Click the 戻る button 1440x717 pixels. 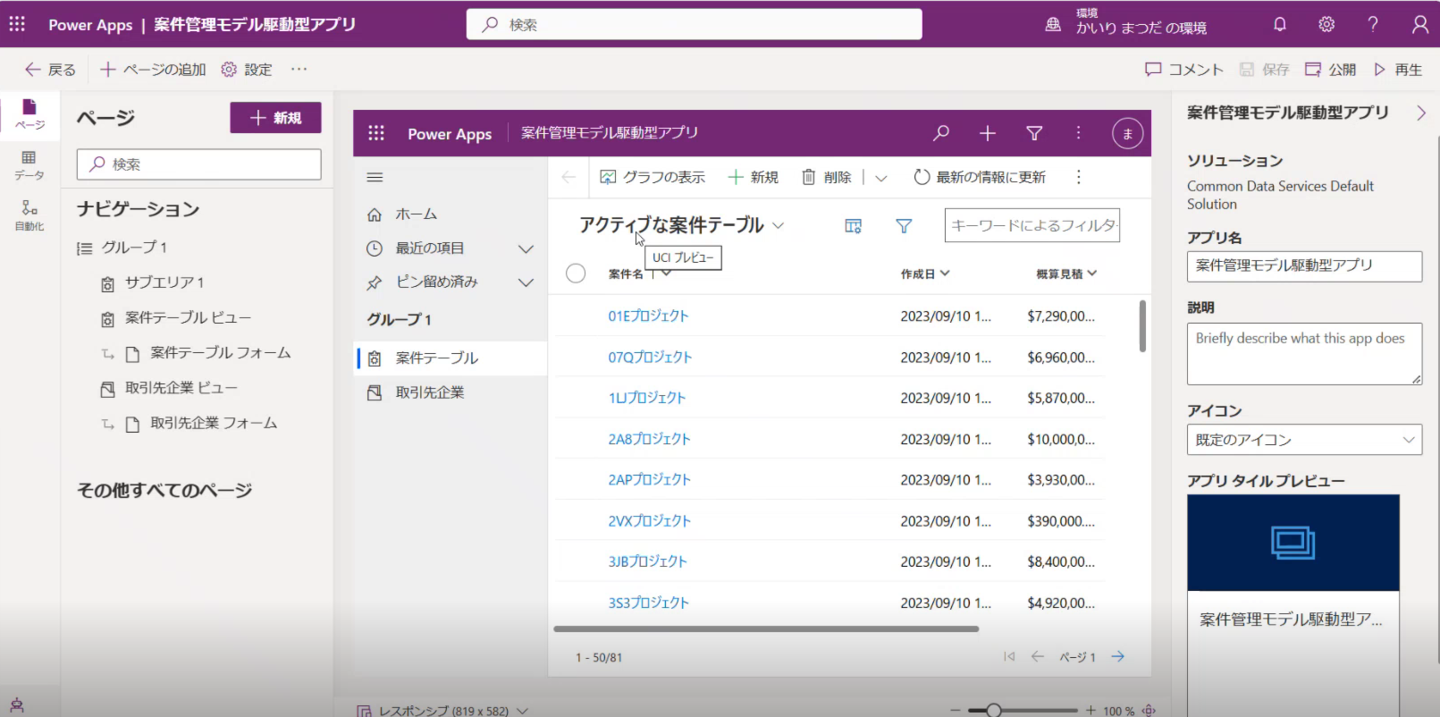[x=50, y=69]
